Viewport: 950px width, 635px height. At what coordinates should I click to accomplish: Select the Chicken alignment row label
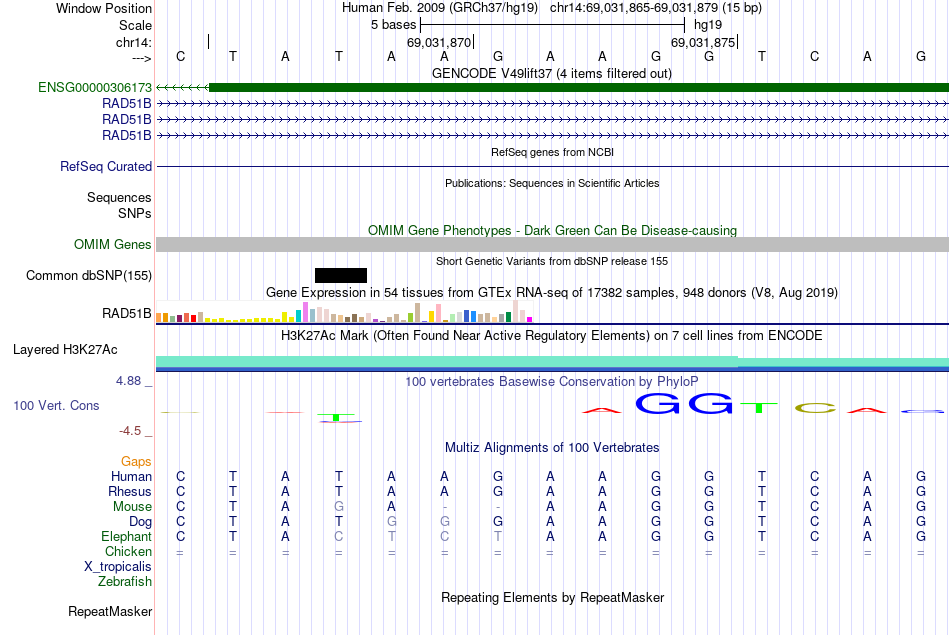[x=128, y=551]
